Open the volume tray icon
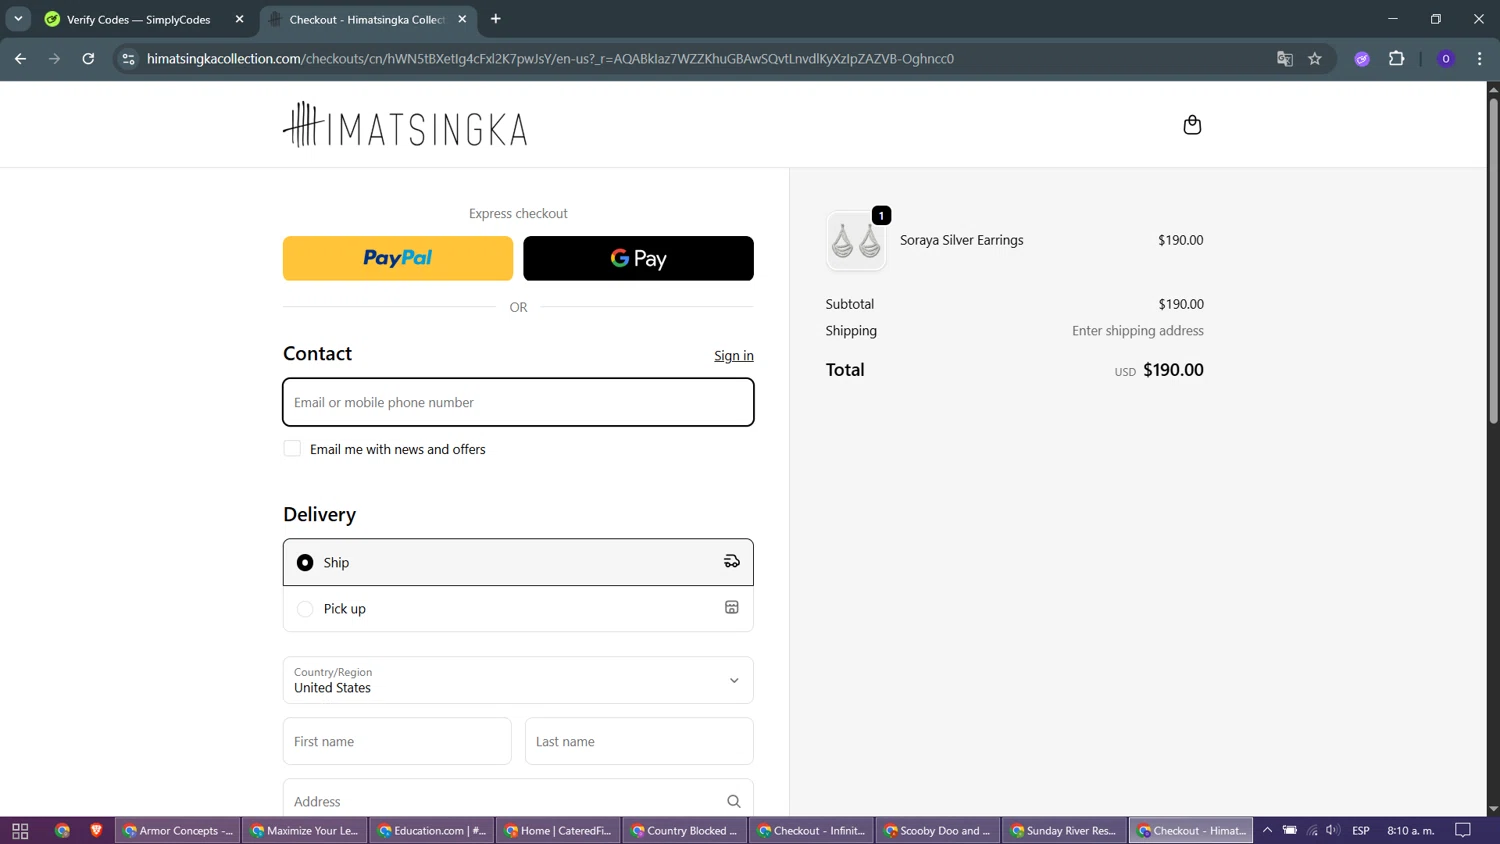Viewport: 1500px width, 844px height. (1333, 831)
